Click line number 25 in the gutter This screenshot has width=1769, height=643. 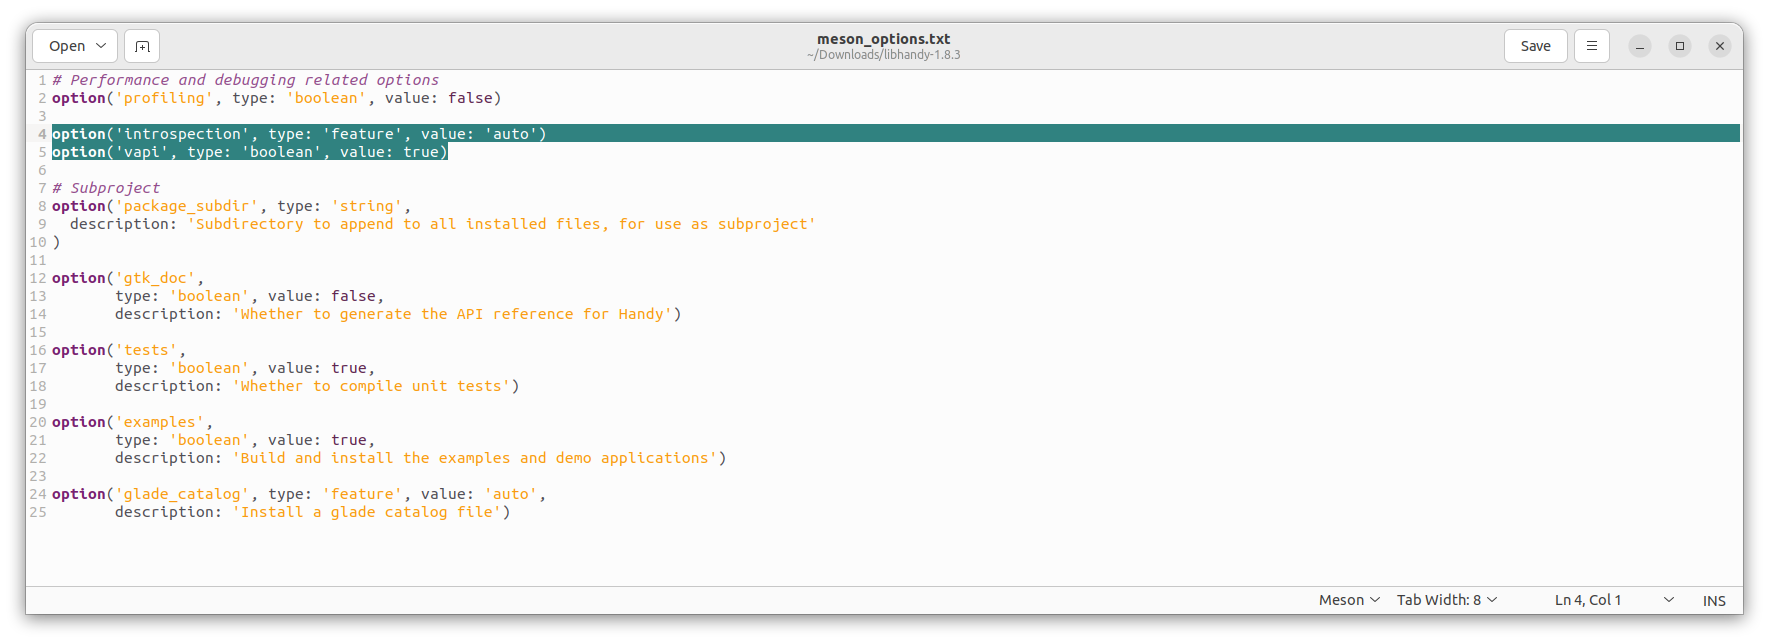[x=38, y=512]
